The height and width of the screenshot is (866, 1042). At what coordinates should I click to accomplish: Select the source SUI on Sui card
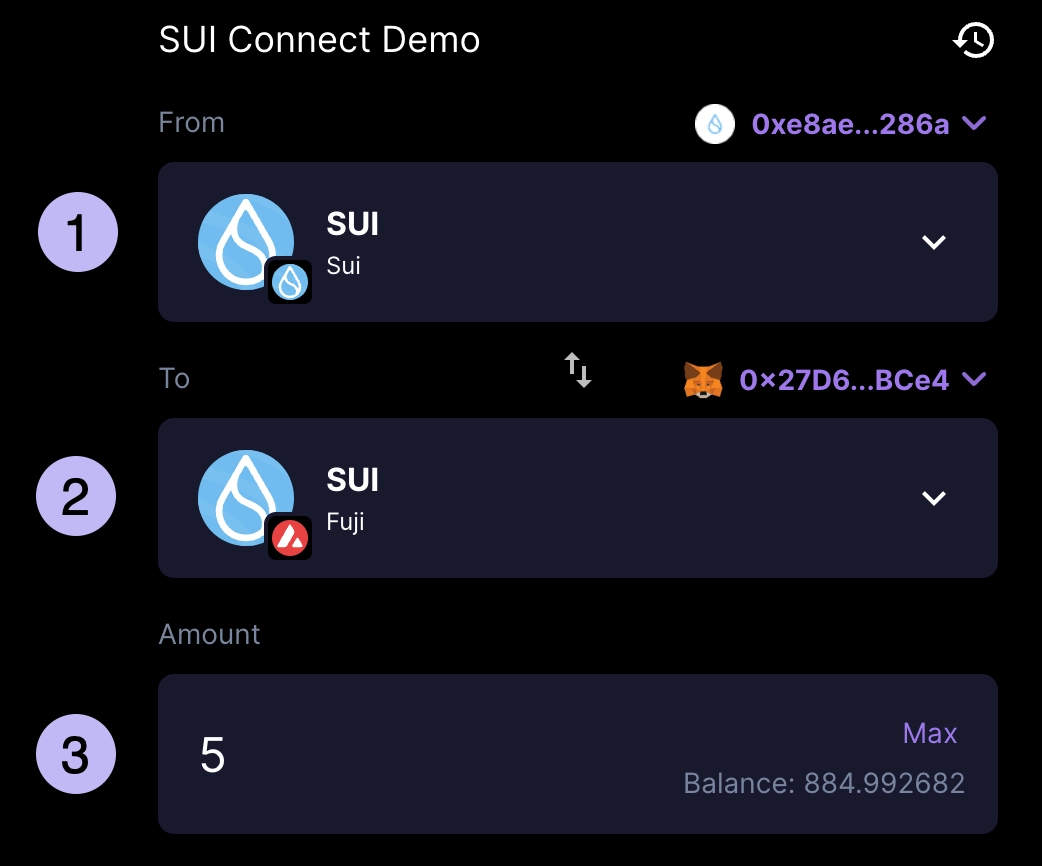(x=577, y=242)
